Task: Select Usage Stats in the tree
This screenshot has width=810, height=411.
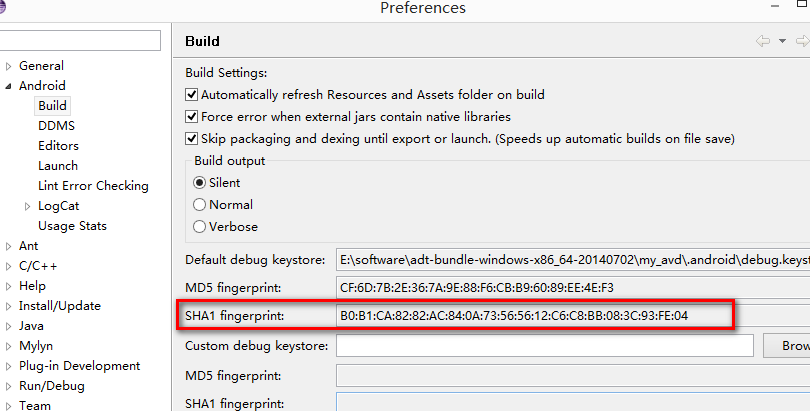Action: coord(72,226)
